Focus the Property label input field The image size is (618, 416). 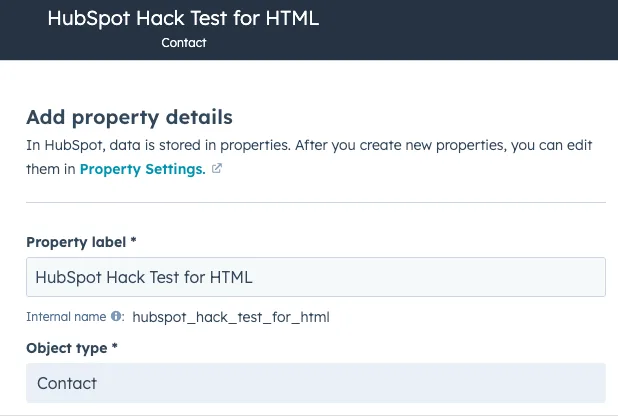click(316, 277)
